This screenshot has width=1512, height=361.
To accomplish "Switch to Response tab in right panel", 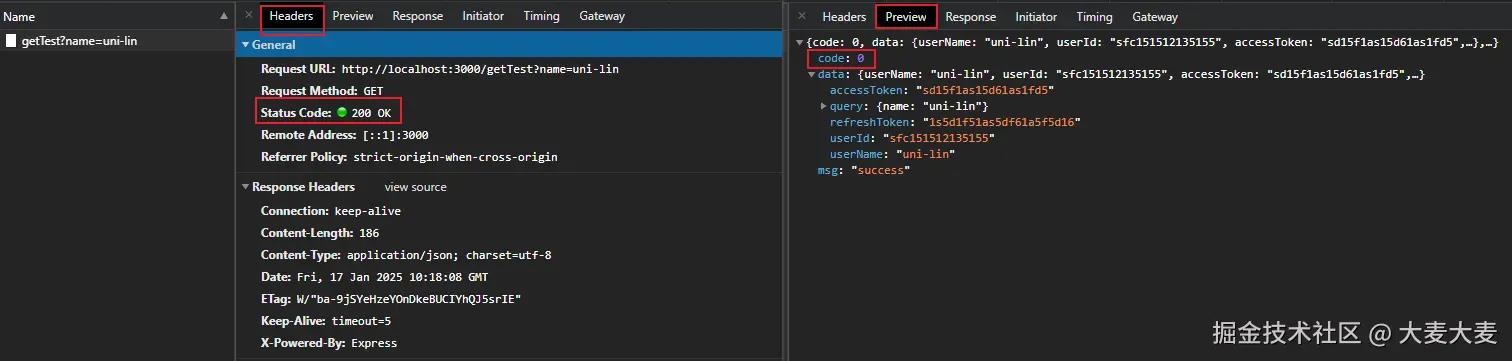I will pyautogui.click(x=971, y=17).
